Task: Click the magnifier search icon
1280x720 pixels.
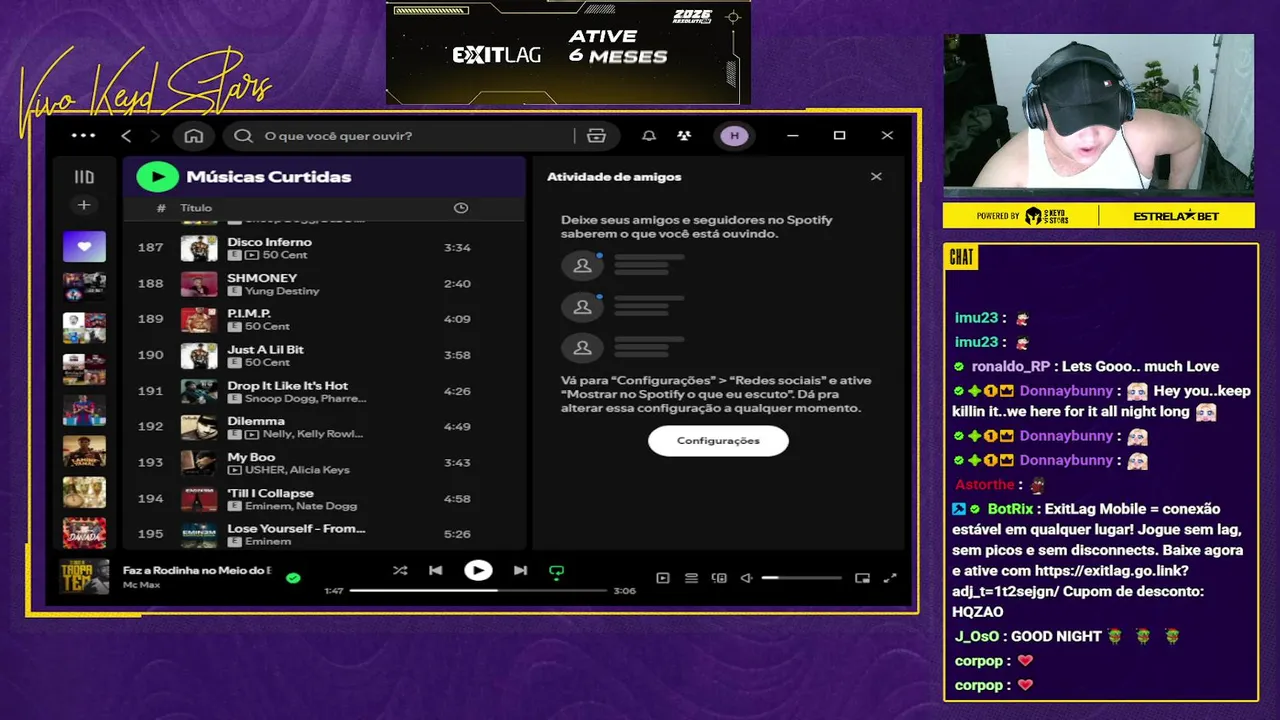Action: [243, 135]
